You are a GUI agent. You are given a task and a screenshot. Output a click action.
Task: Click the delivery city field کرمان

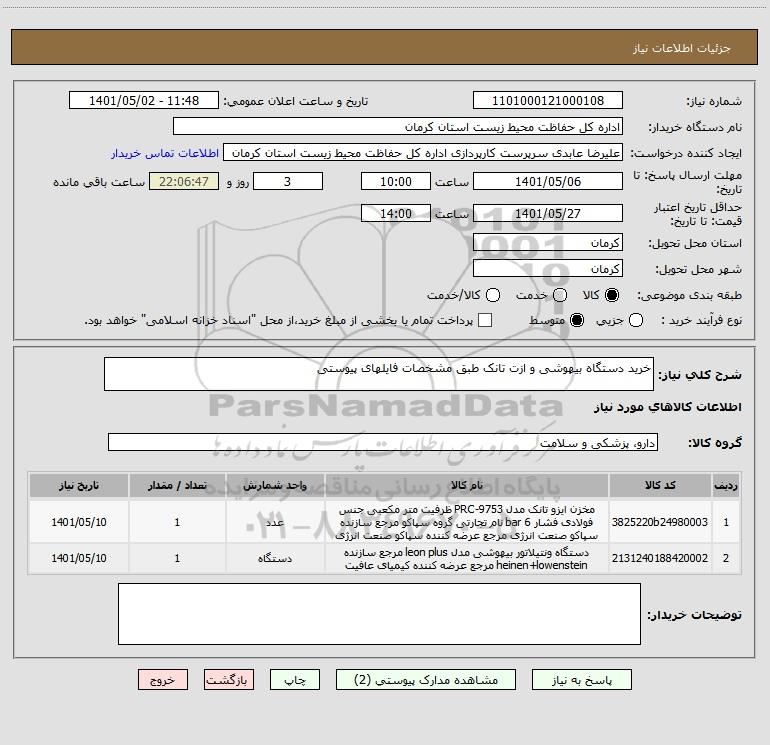click(x=548, y=269)
